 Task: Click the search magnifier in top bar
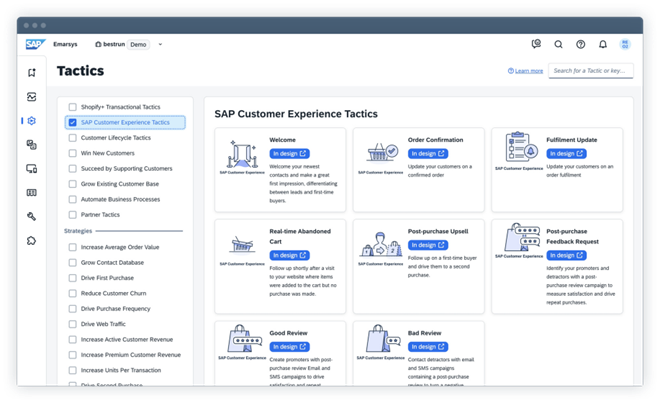[558, 44]
